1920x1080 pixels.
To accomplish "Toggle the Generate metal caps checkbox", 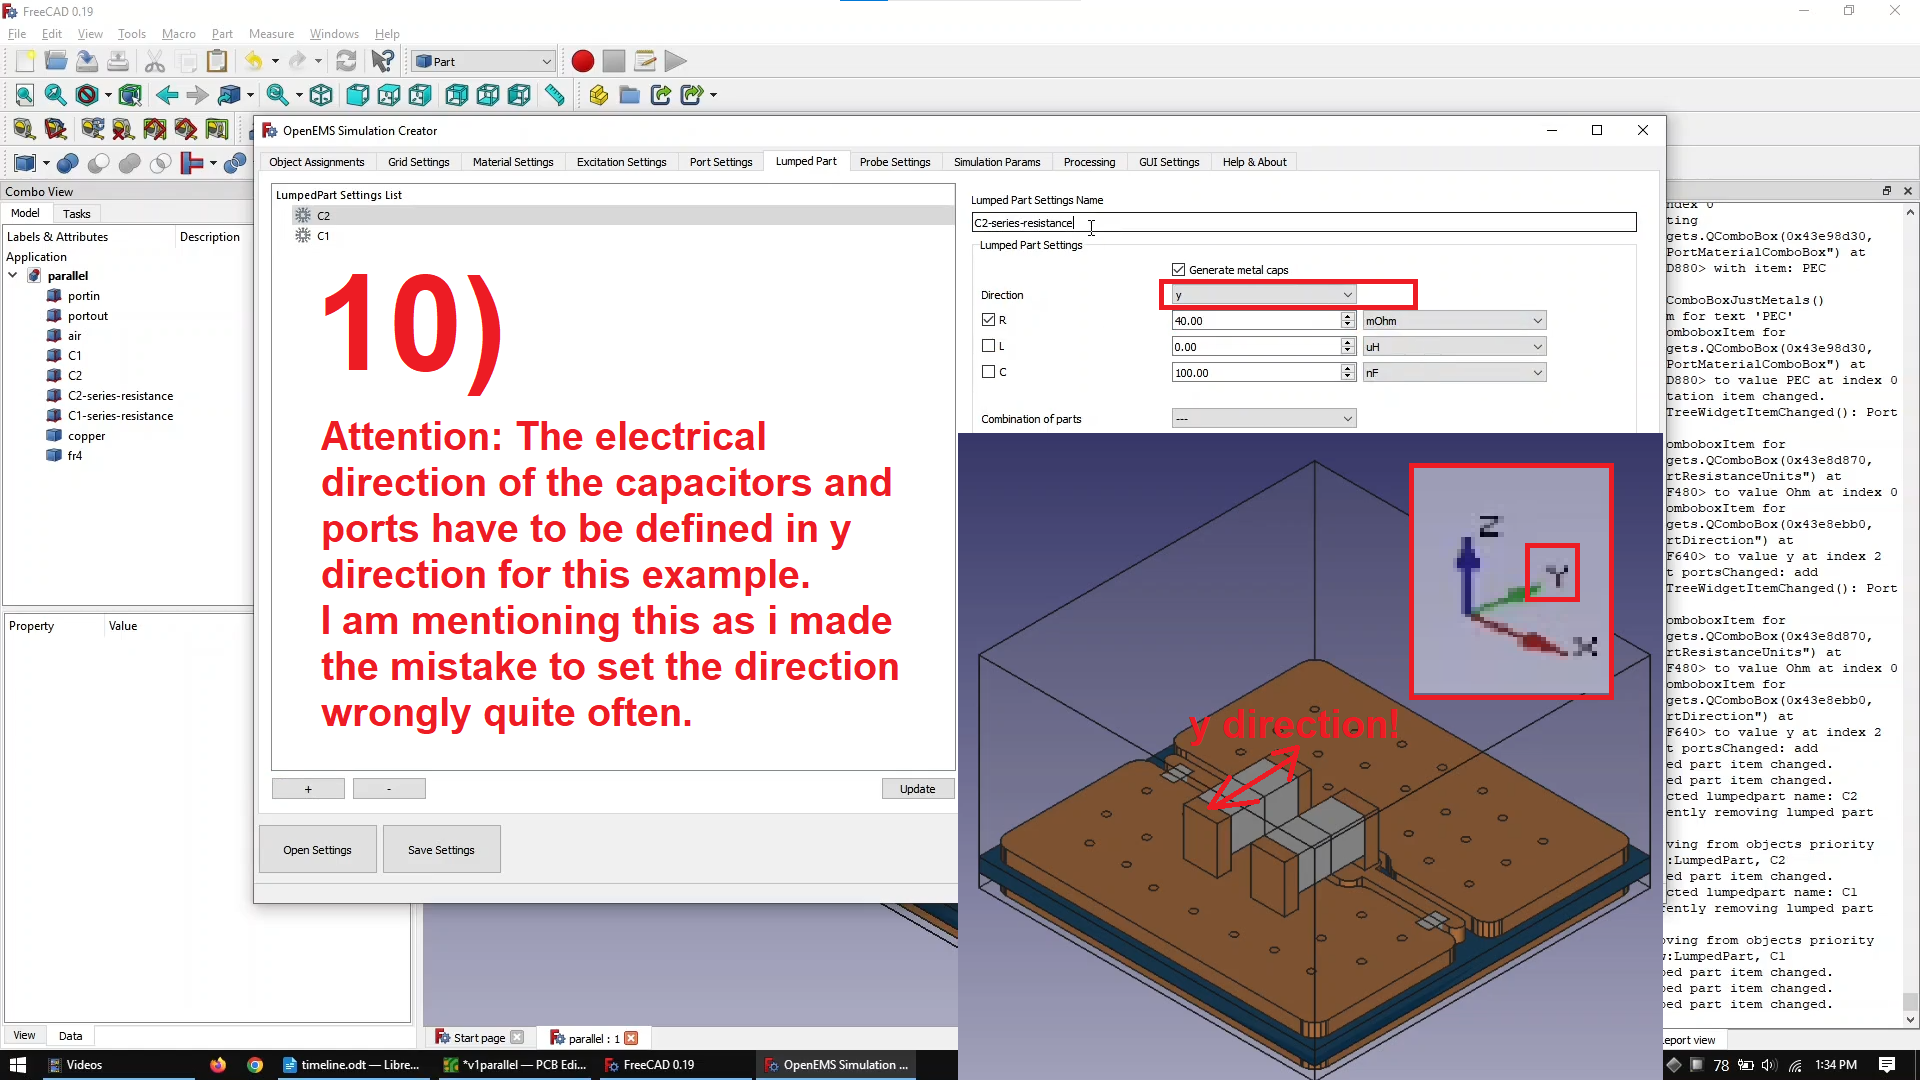I will pos(1178,269).
